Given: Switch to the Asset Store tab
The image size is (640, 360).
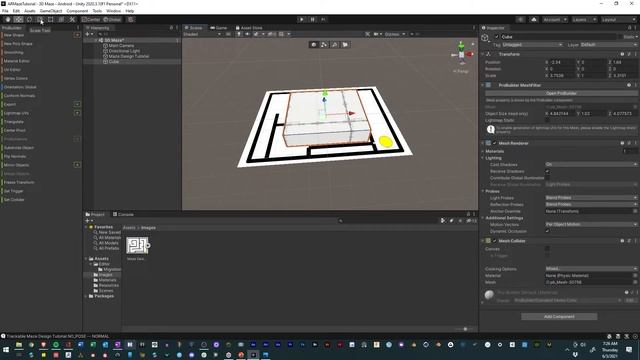Looking at the screenshot, I should coord(249,28).
